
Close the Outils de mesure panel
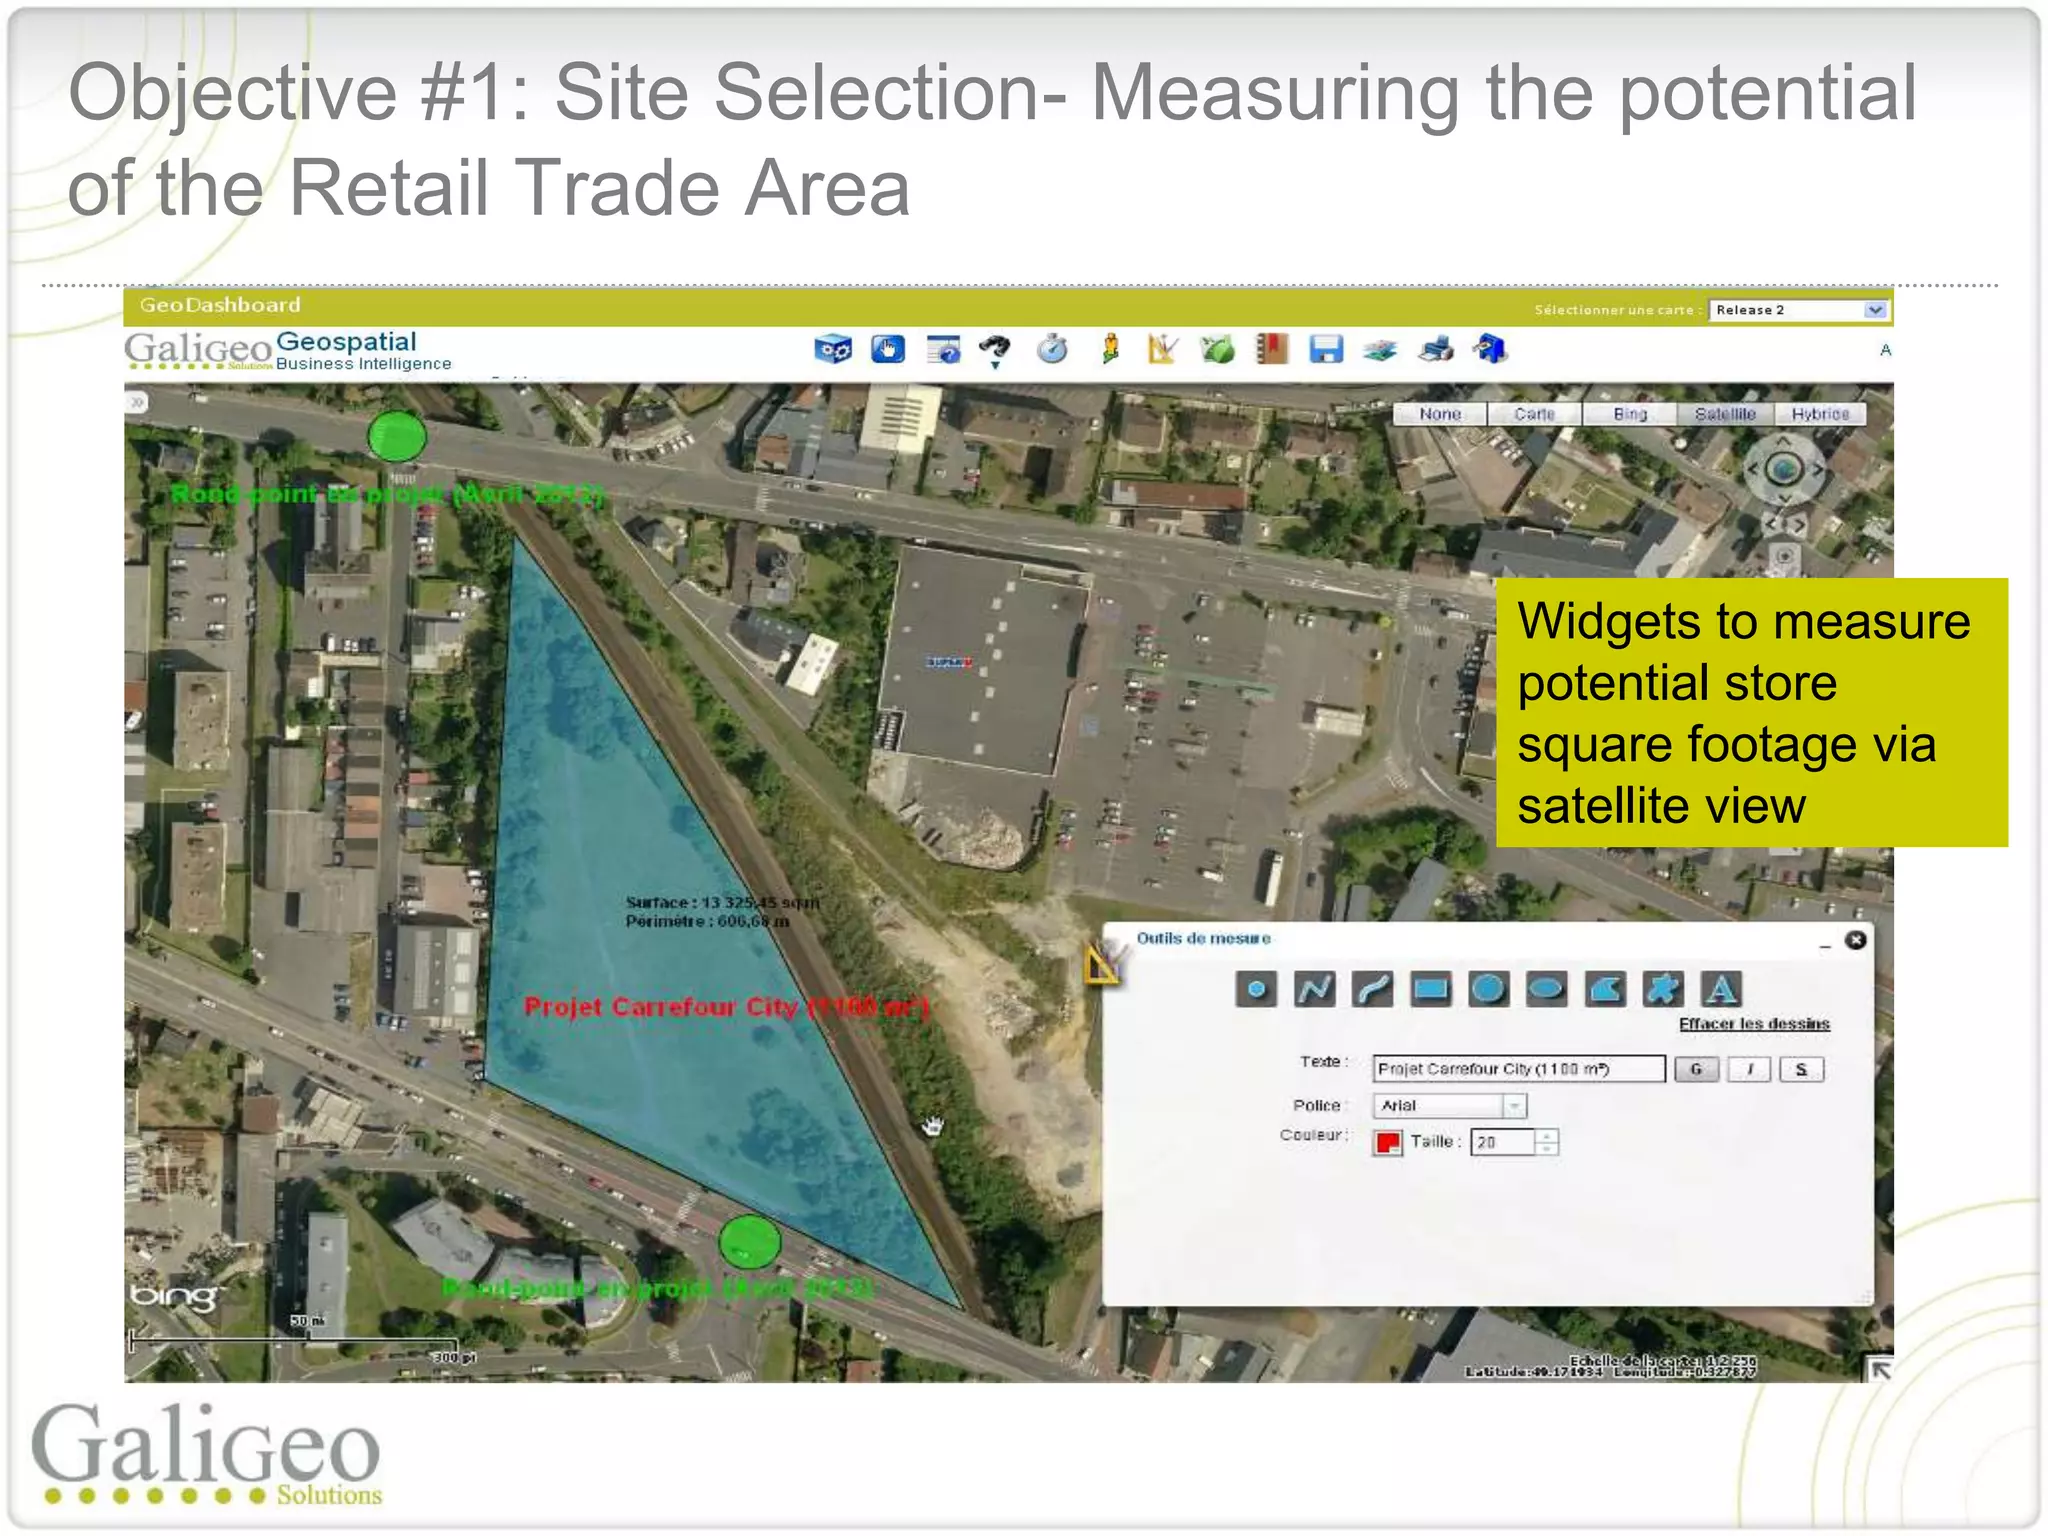(x=1856, y=940)
